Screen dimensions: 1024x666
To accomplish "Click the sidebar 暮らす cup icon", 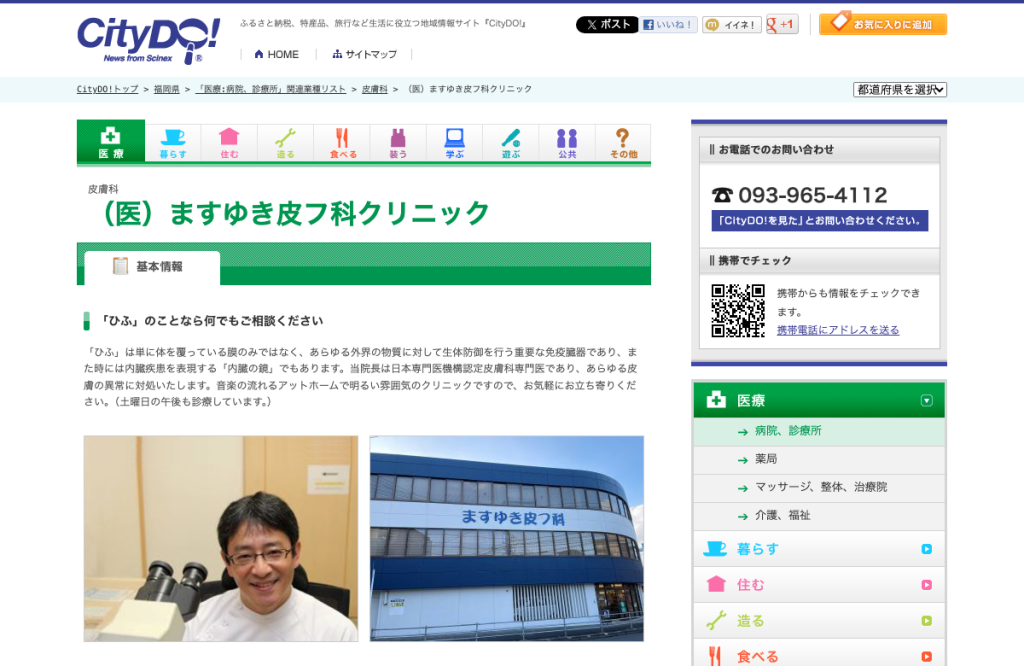I will click(715, 548).
